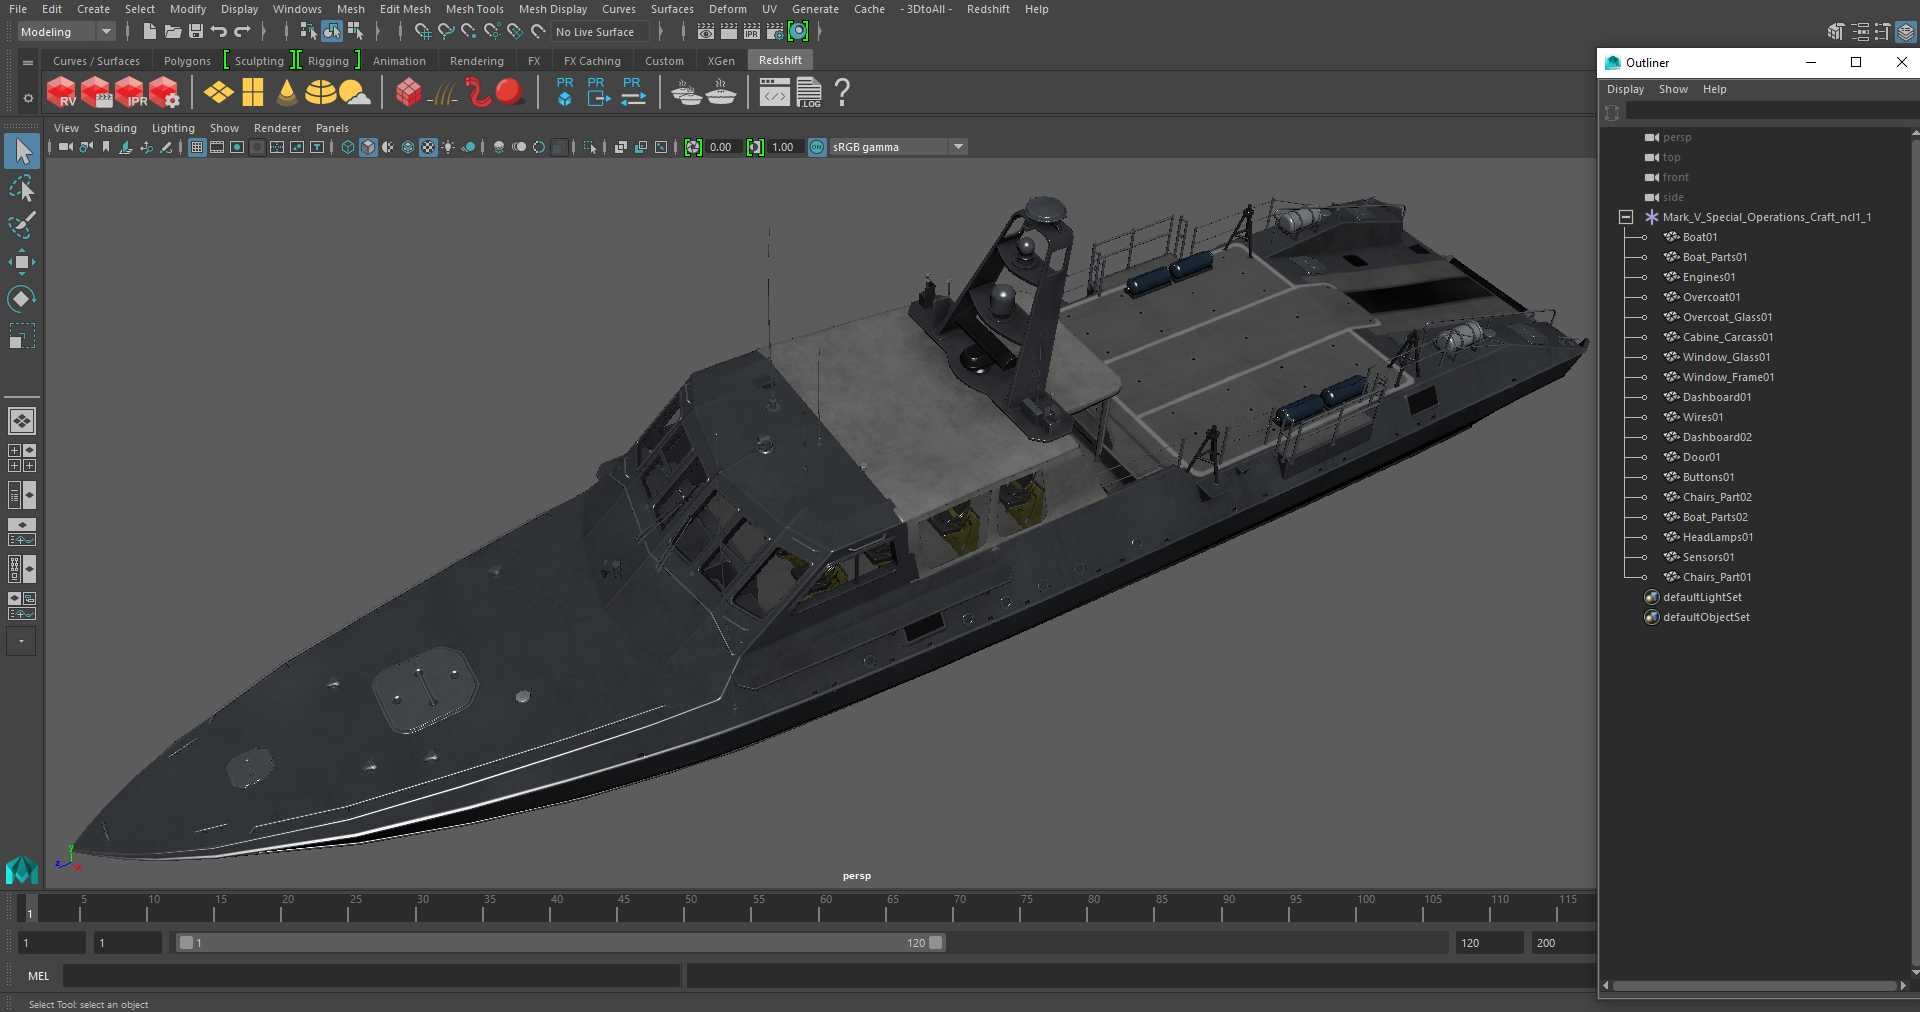This screenshot has width=1920, height=1012.
Task: Open scene with folder icon
Action: click(173, 32)
